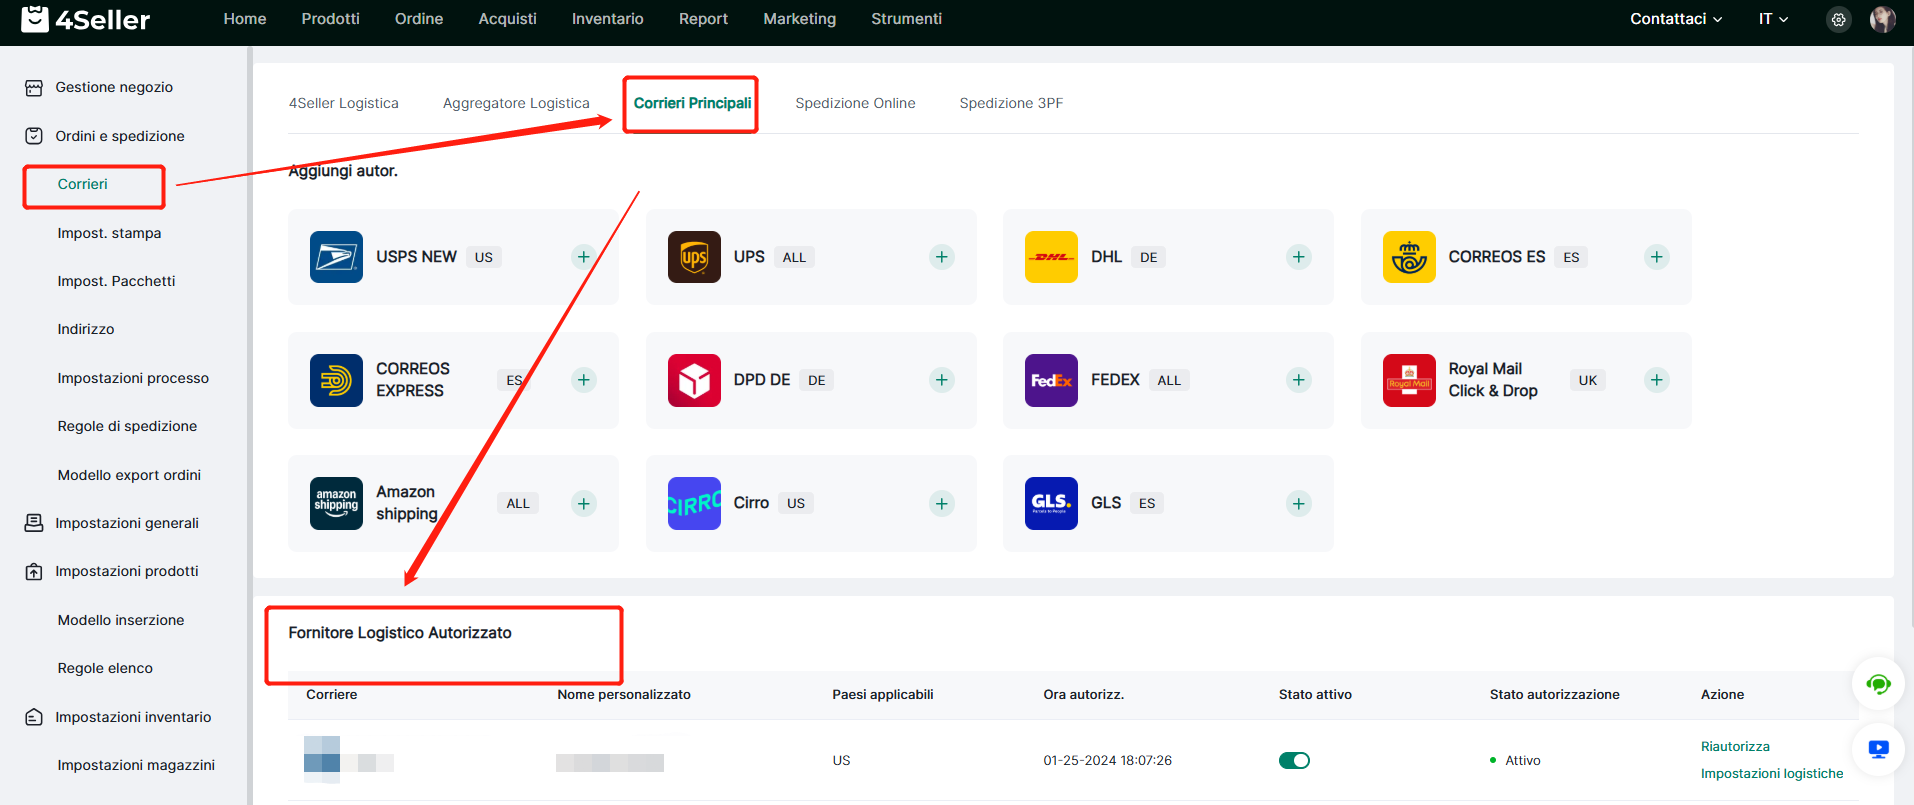Image resolution: width=1914 pixels, height=805 pixels.
Task: Open the Prodotti menu
Action: tap(330, 19)
